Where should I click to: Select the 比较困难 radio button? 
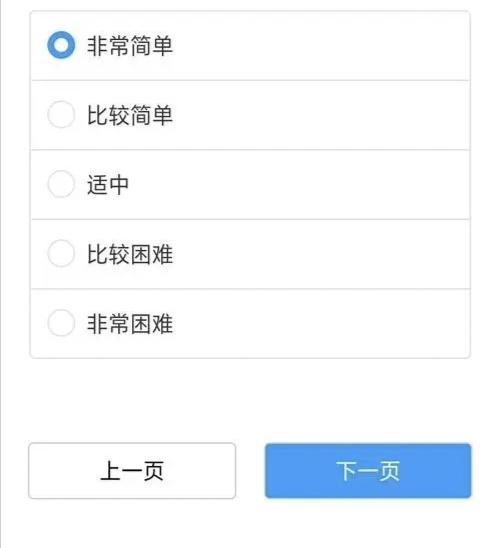tap(61, 253)
